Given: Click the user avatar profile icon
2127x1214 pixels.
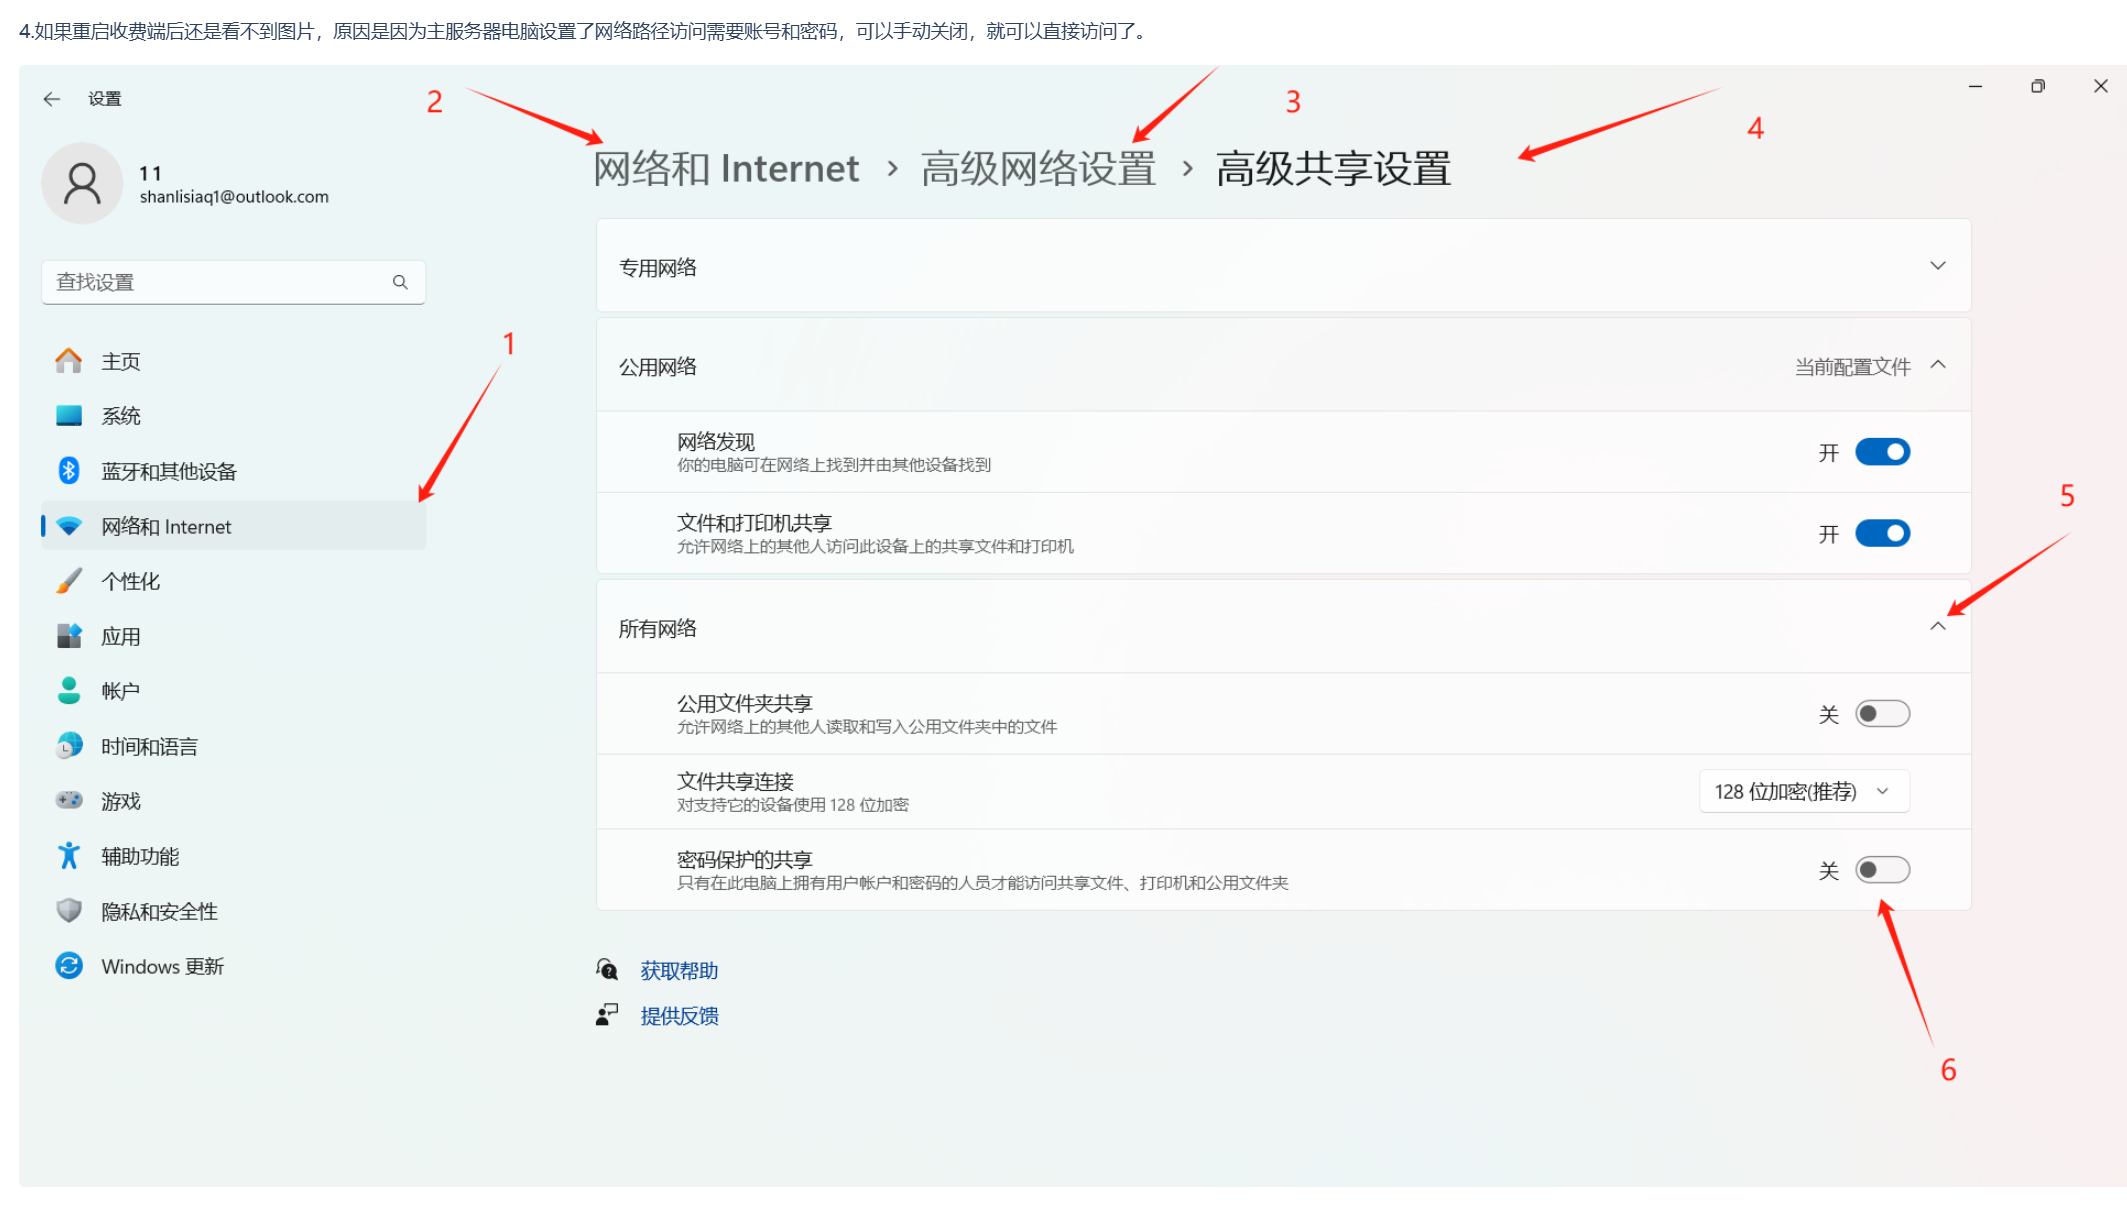Looking at the screenshot, I should click(82, 184).
